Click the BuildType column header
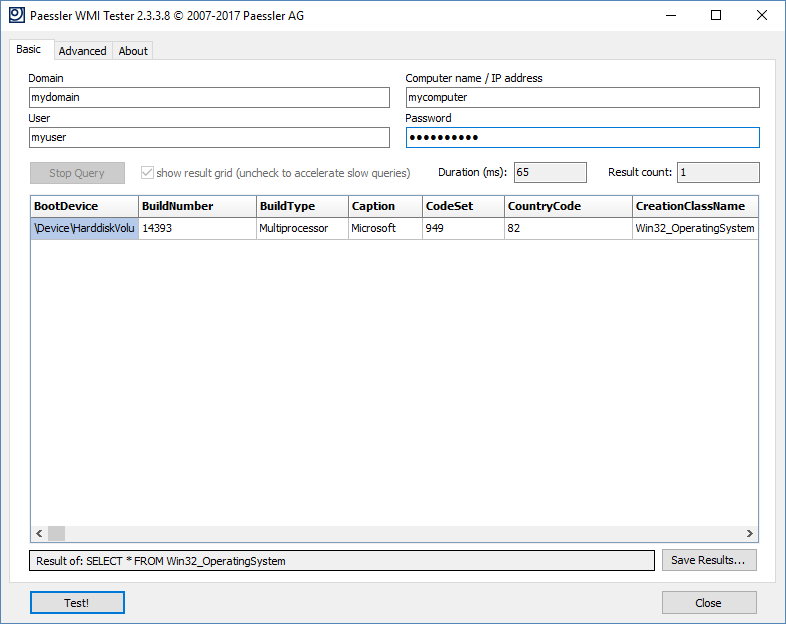This screenshot has width=786, height=624. click(302, 206)
